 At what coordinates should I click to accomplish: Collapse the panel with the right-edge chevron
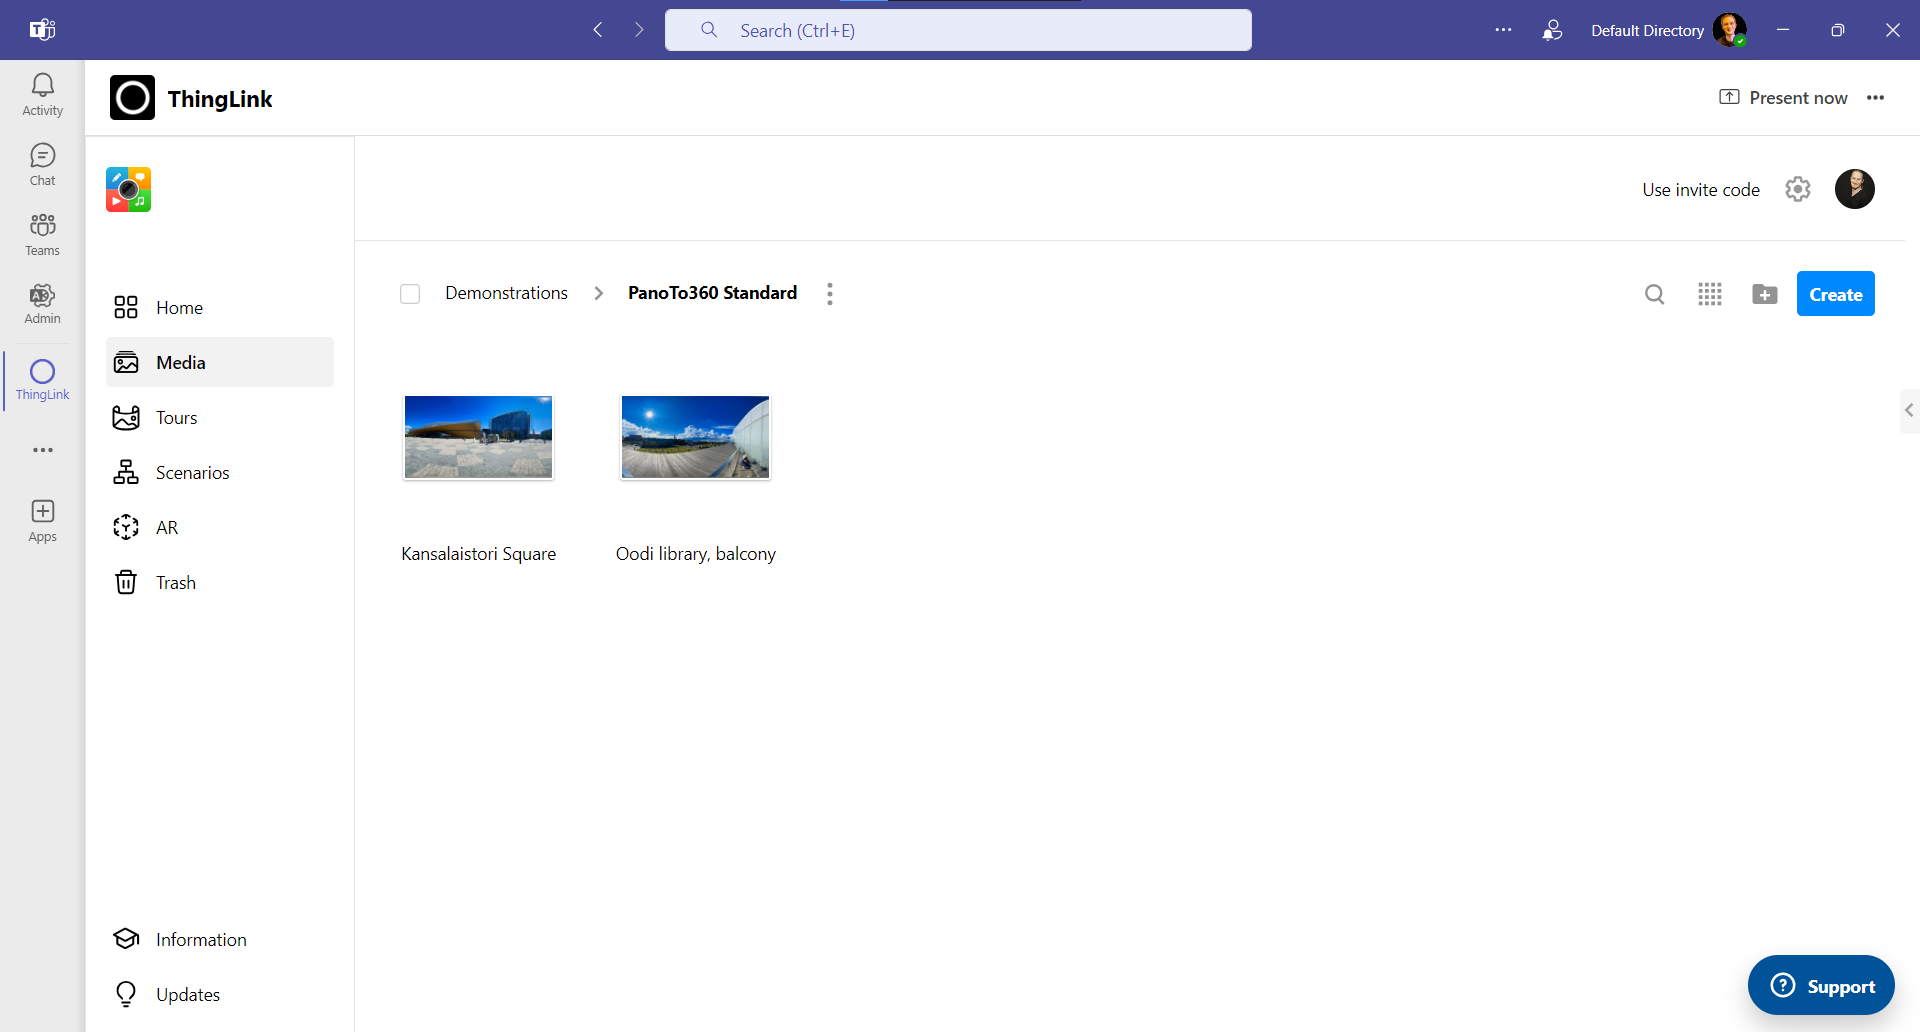[1909, 410]
